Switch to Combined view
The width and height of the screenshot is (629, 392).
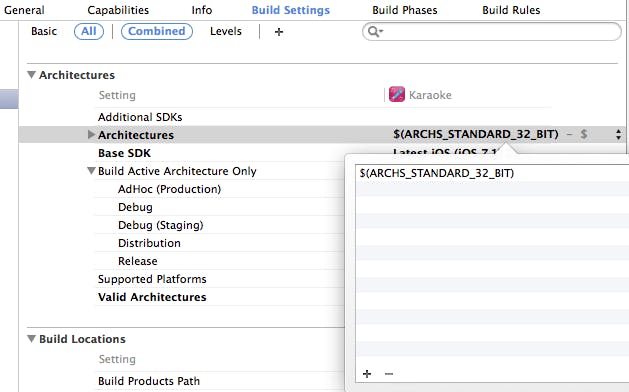point(157,31)
